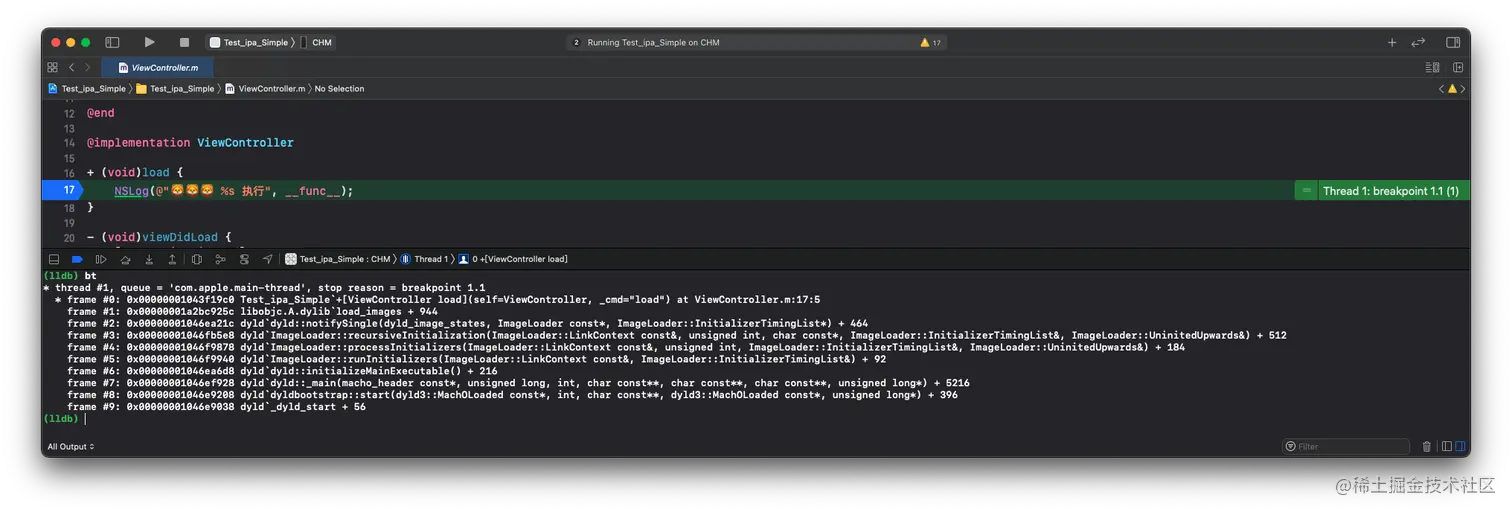Step over the current line
Screen dimensions: 1512x512
(x=125, y=259)
